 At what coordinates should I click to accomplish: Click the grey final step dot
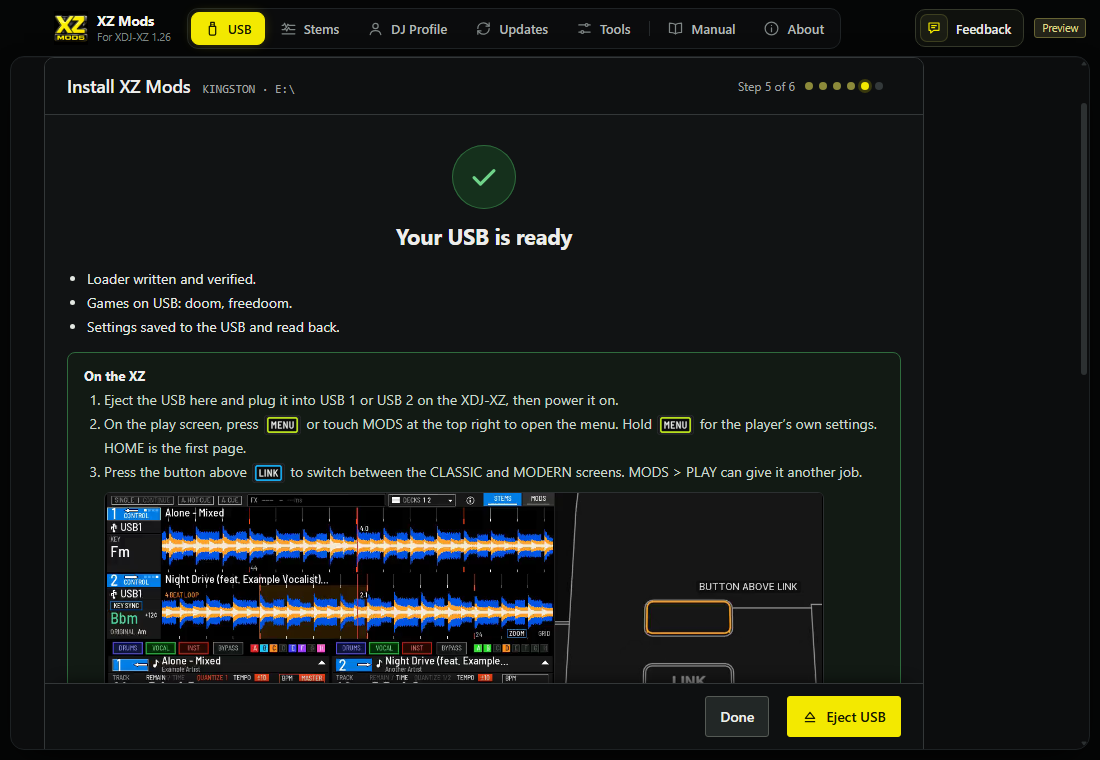(879, 86)
